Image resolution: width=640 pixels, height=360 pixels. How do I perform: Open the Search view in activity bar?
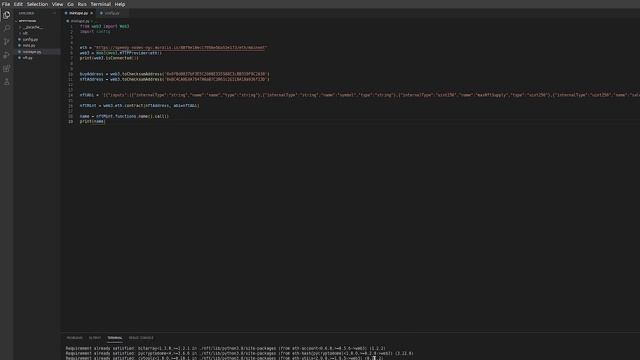(7, 28)
